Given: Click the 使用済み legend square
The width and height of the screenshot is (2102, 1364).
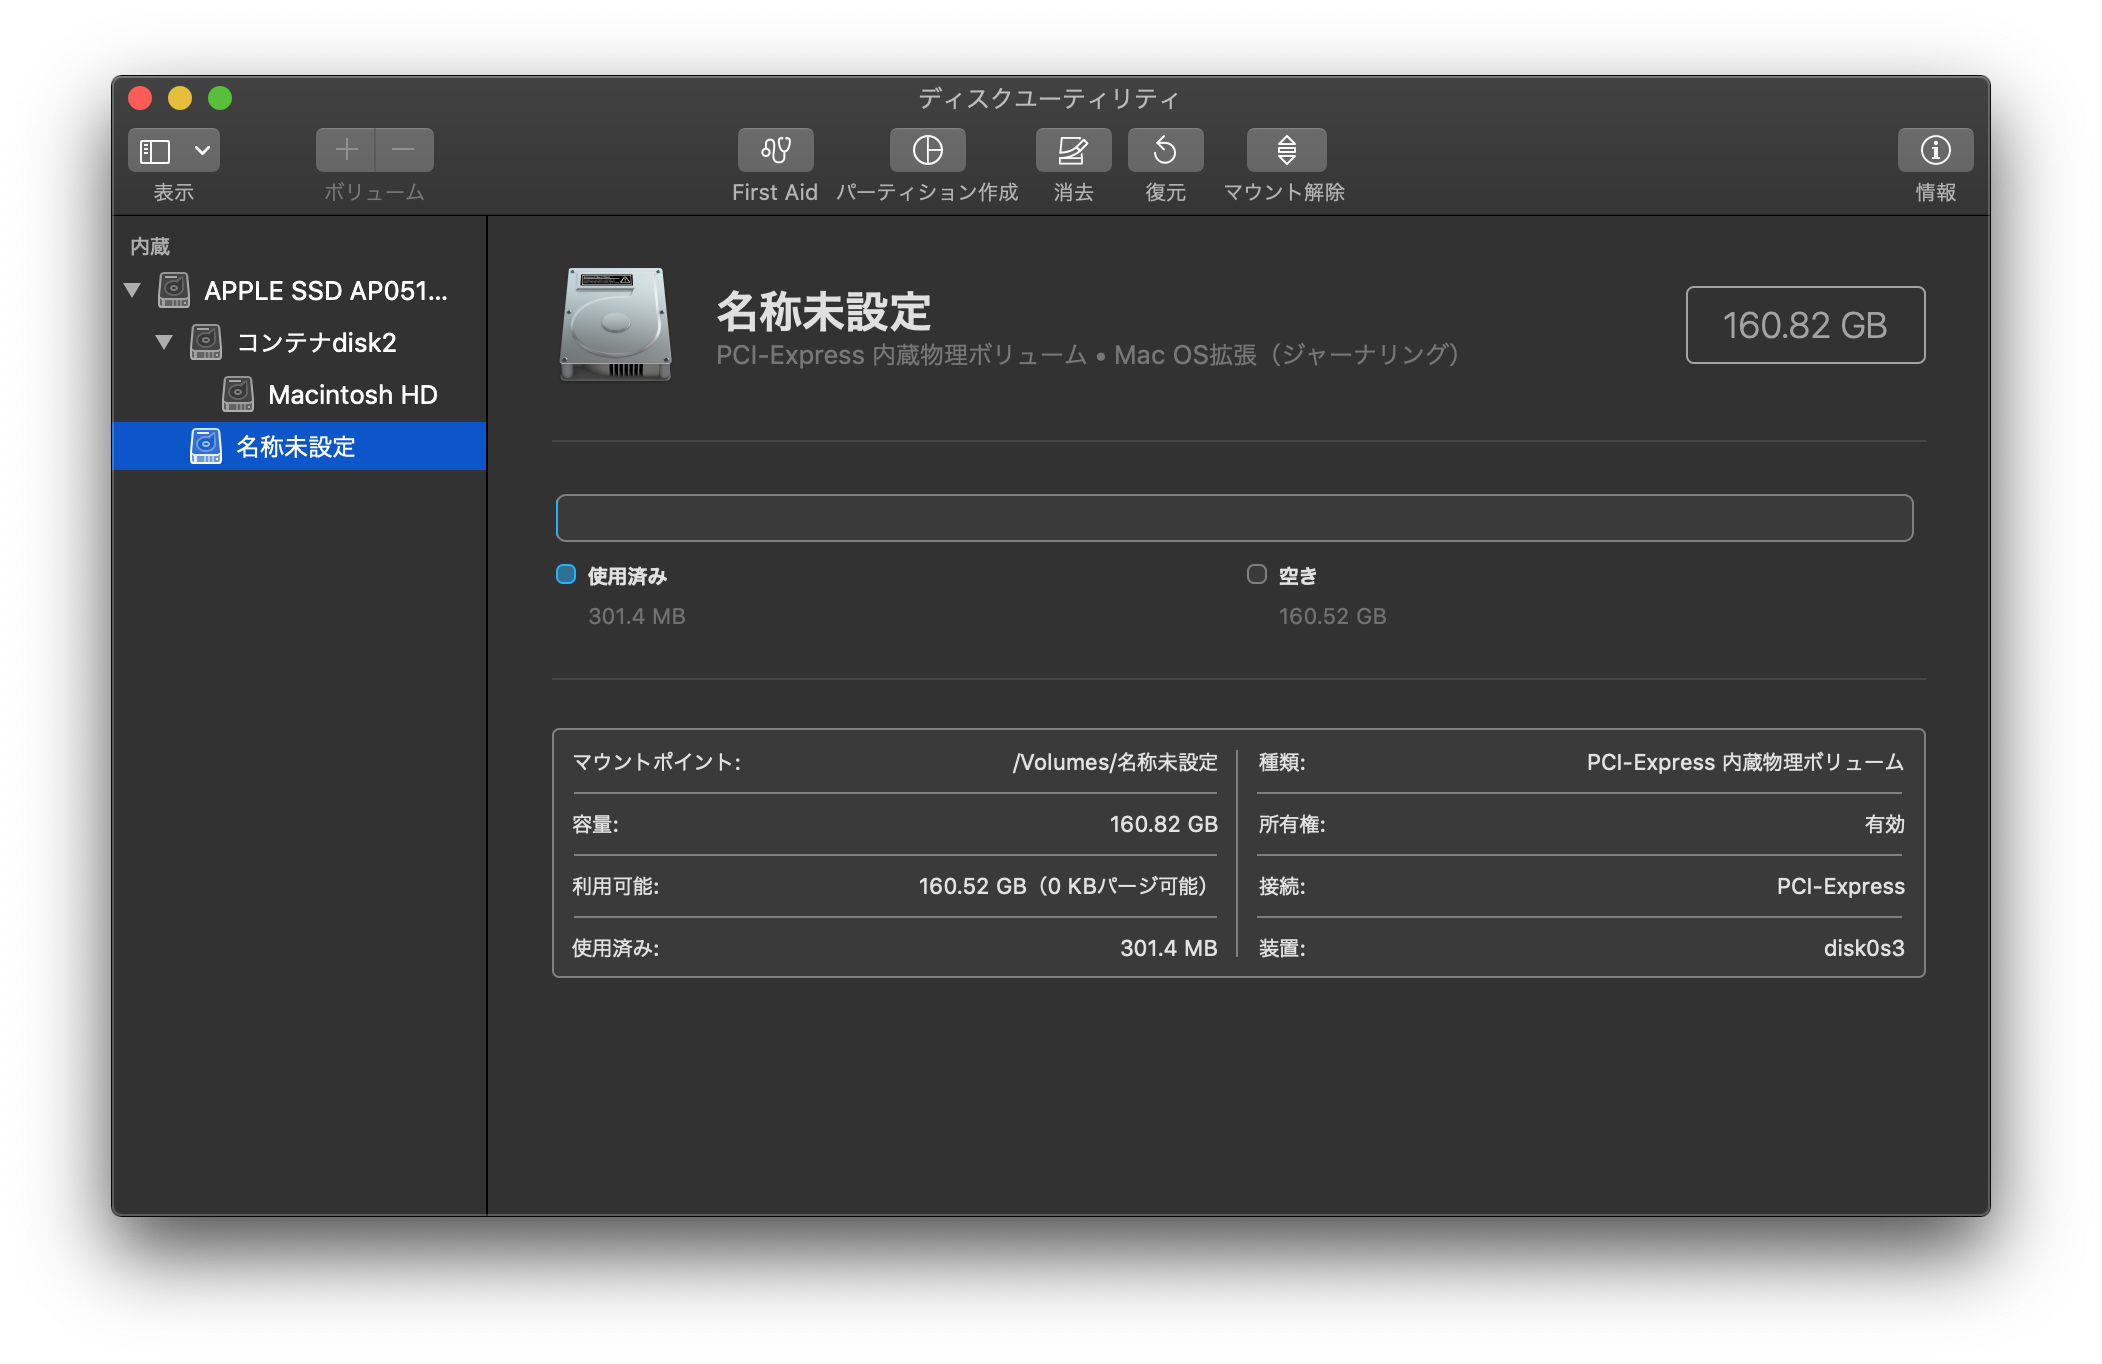Looking at the screenshot, I should [566, 574].
